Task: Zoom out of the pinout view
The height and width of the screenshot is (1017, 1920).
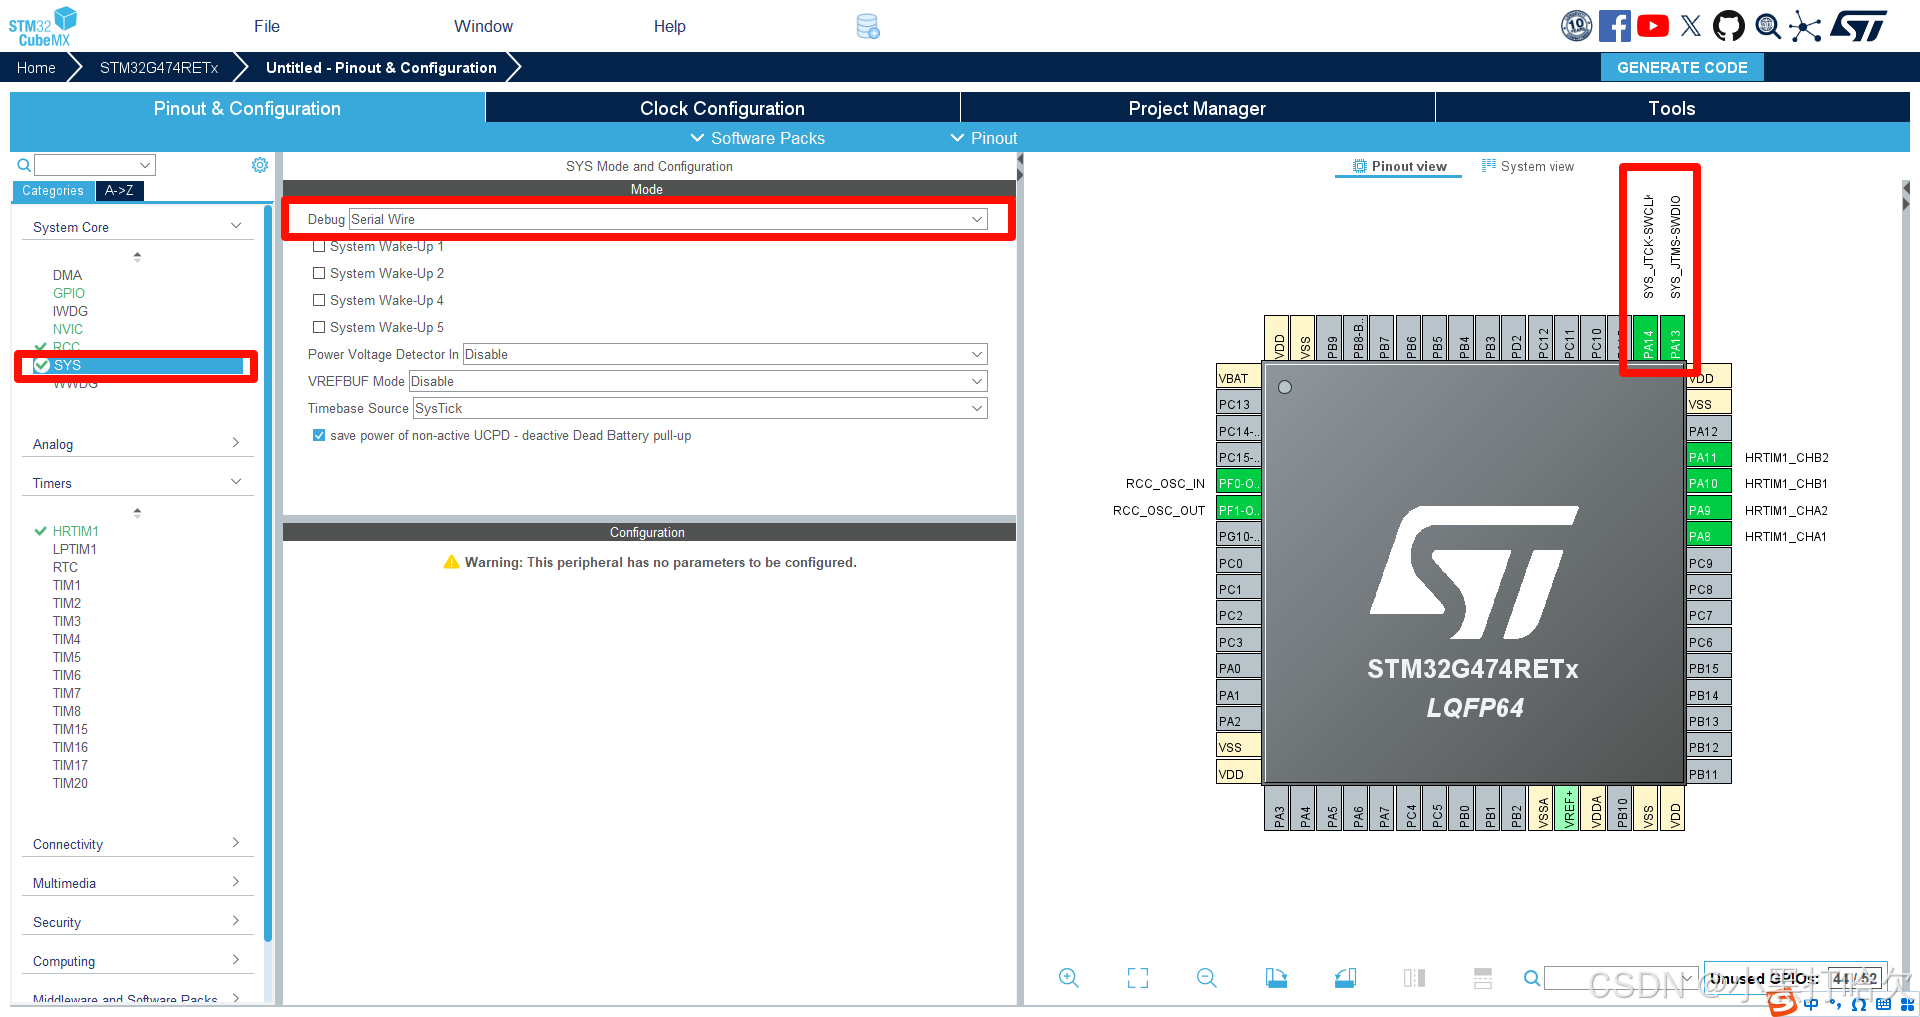Action: point(1207,978)
